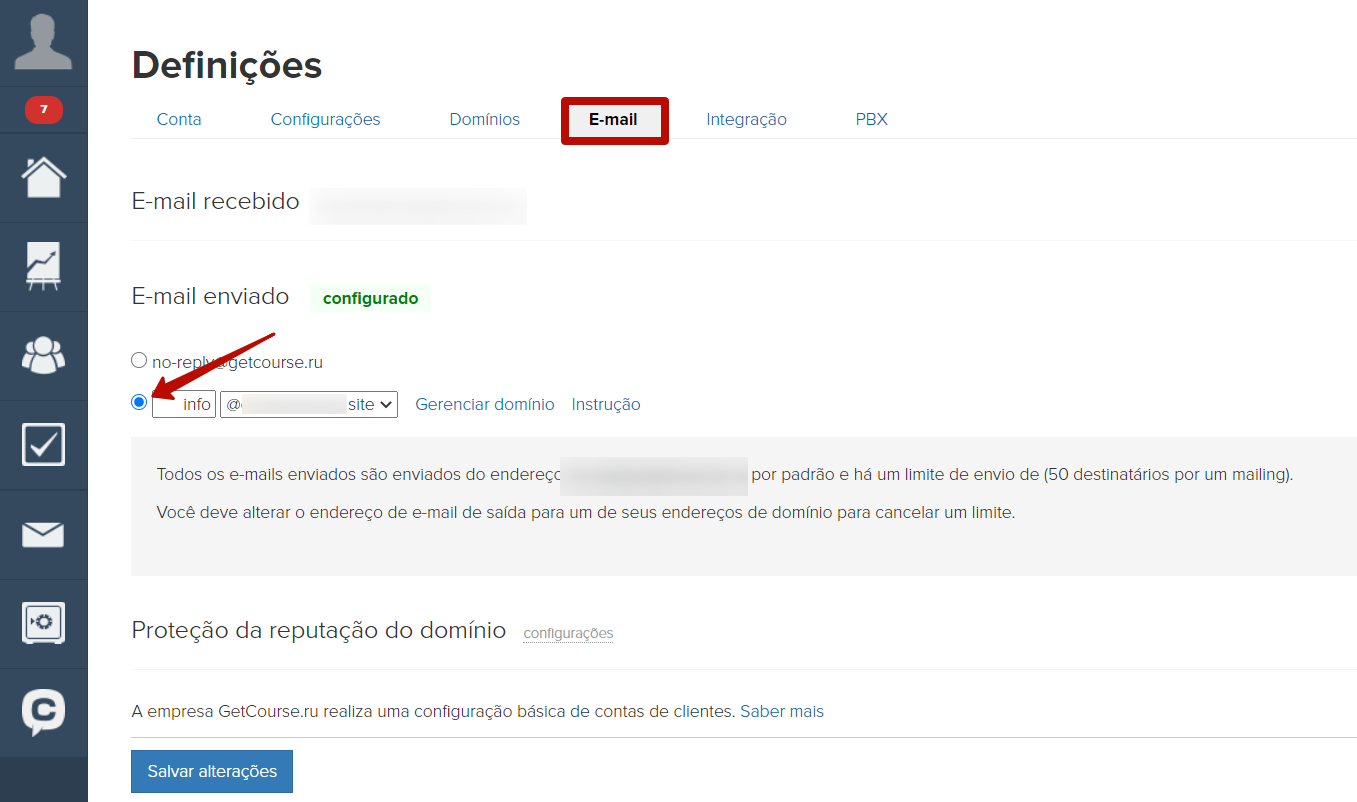Click the Salvar alterações button
1357x802 pixels.
click(212, 771)
